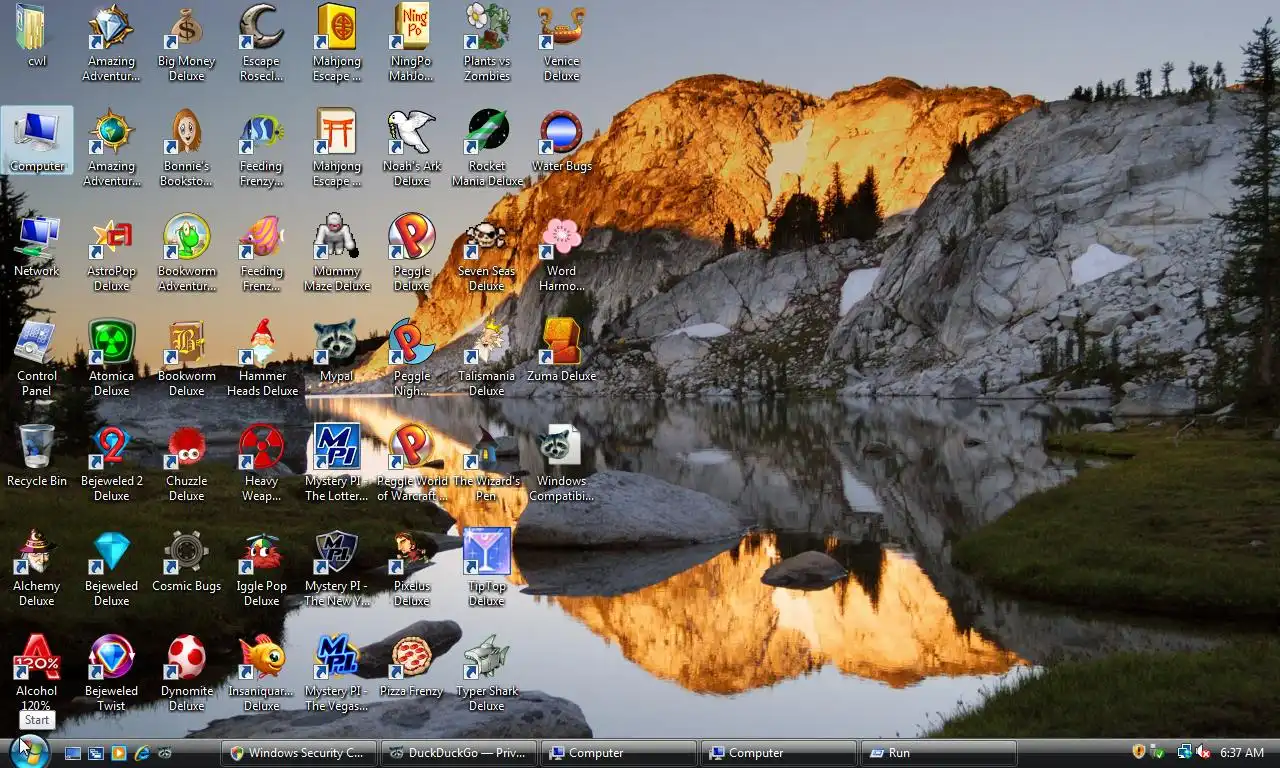Select Typer Shark Deluxe shortcut
The width and height of the screenshot is (1280, 768).
pos(487,673)
